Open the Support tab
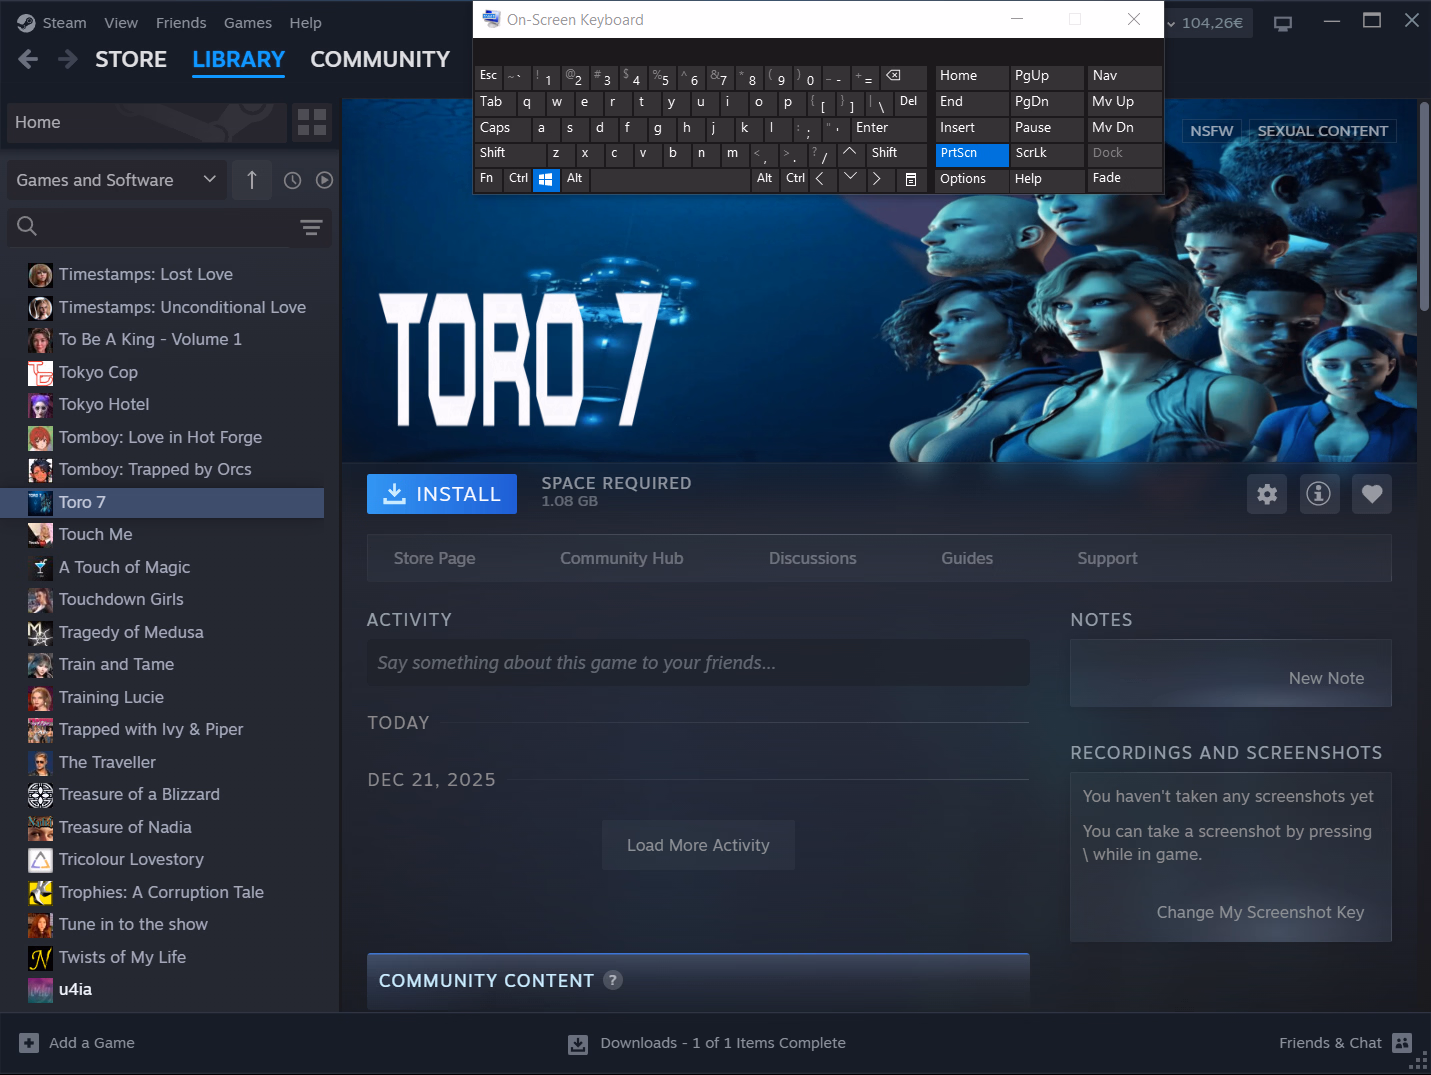This screenshot has width=1431, height=1075. click(x=1107, y=558)
